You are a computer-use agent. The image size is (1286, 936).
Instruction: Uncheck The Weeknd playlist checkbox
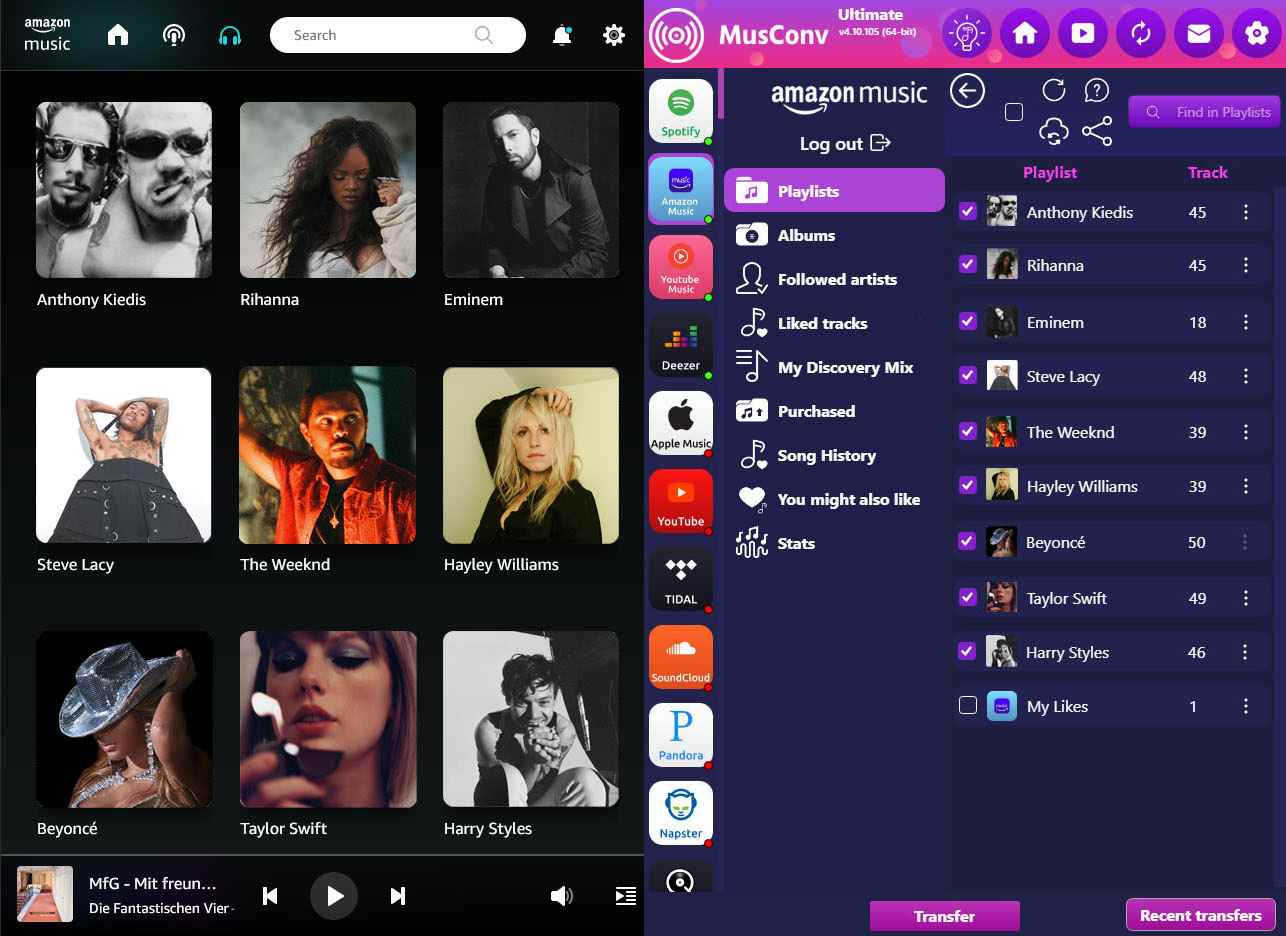pyautogui.click(x=967, y=431)
